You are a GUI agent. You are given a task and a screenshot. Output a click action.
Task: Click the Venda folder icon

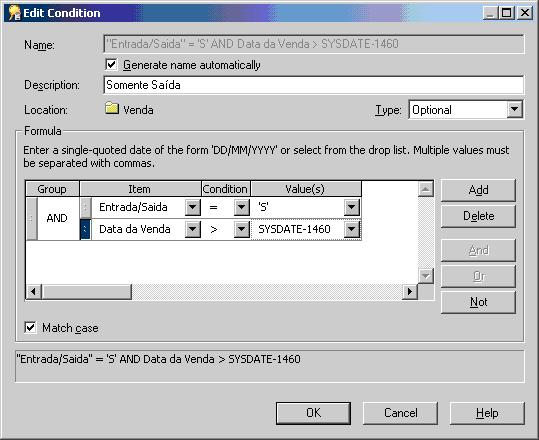(112, 108)
